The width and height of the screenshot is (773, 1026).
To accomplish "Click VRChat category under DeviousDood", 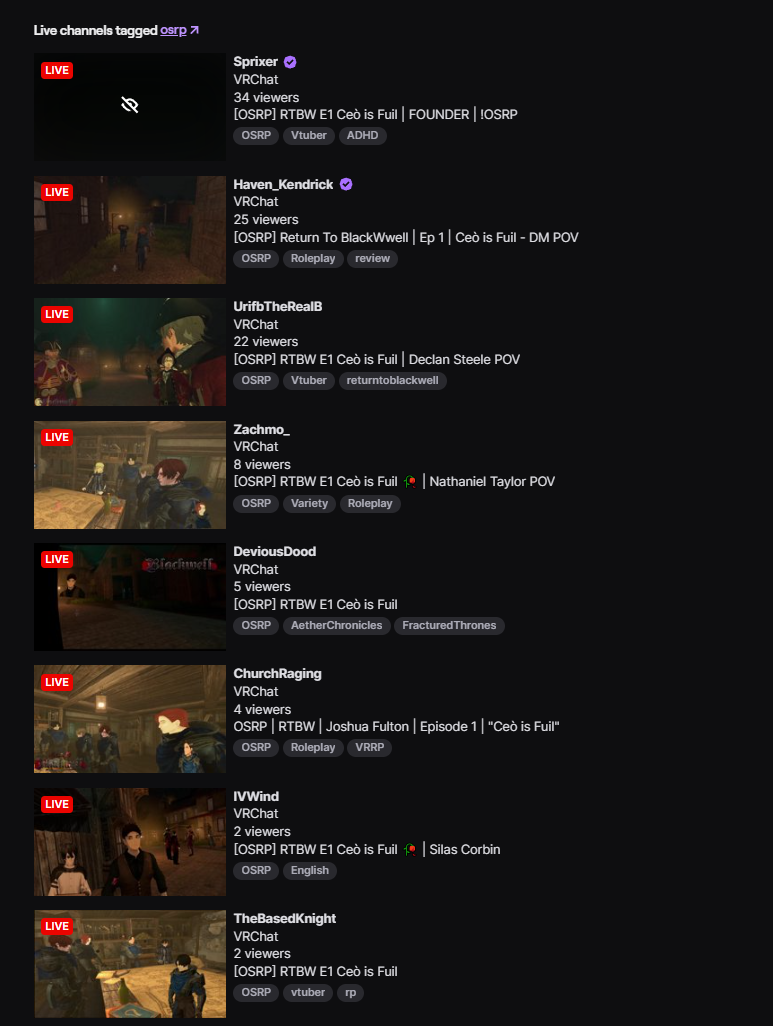I will tap(256, 570).
